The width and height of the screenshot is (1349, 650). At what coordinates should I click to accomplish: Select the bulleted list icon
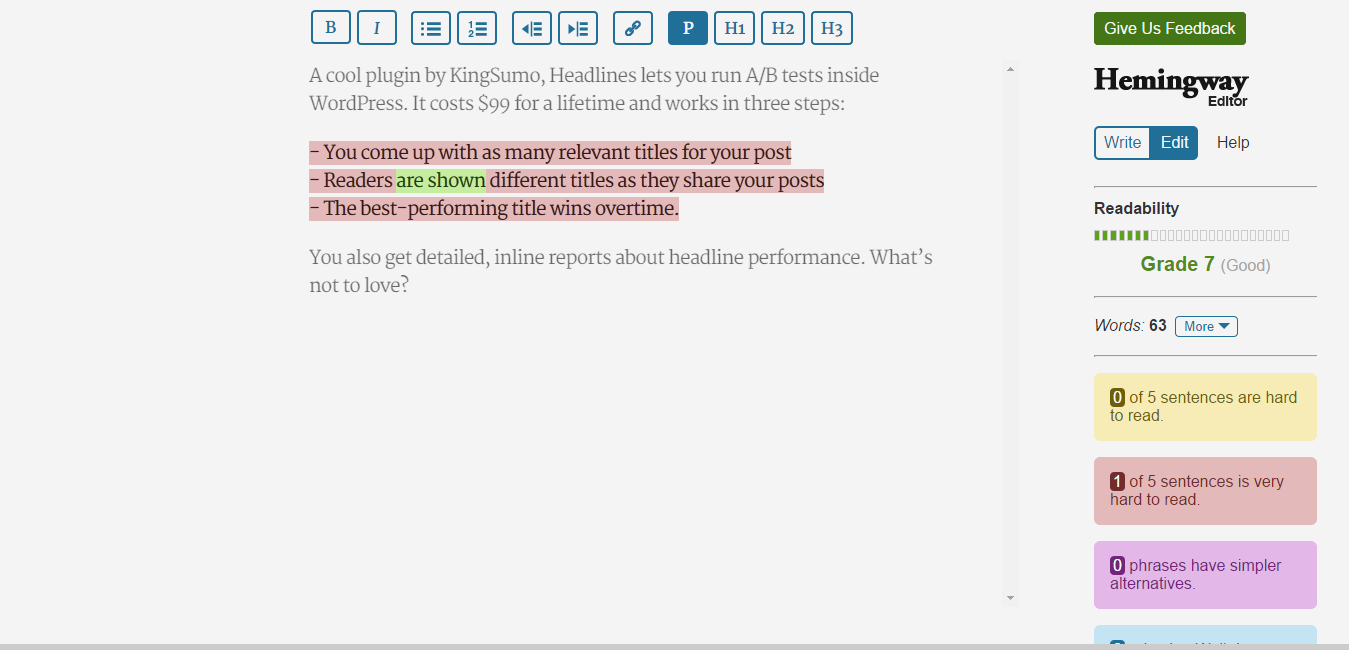point(430,27)
